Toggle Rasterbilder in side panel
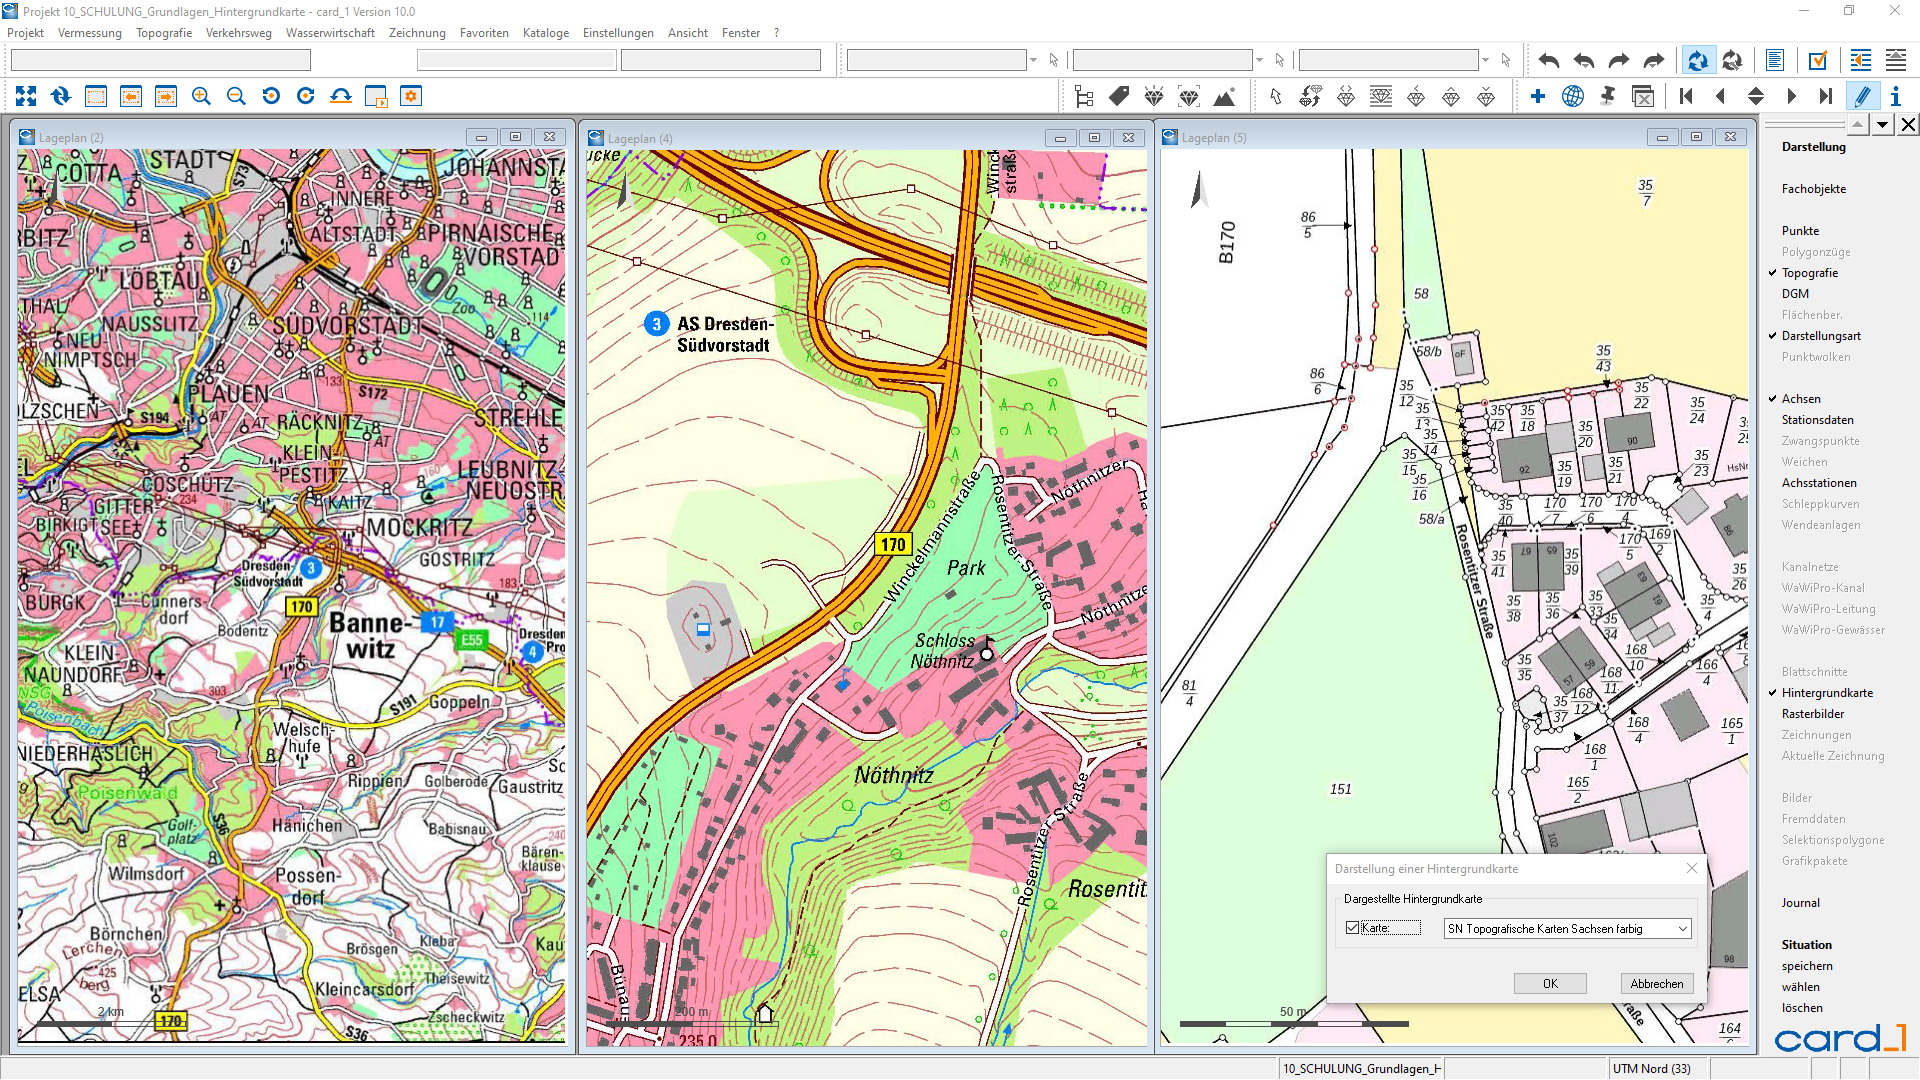Image resolution: width=1920 pixels, height=1080 pixels. click(1812, 714)
